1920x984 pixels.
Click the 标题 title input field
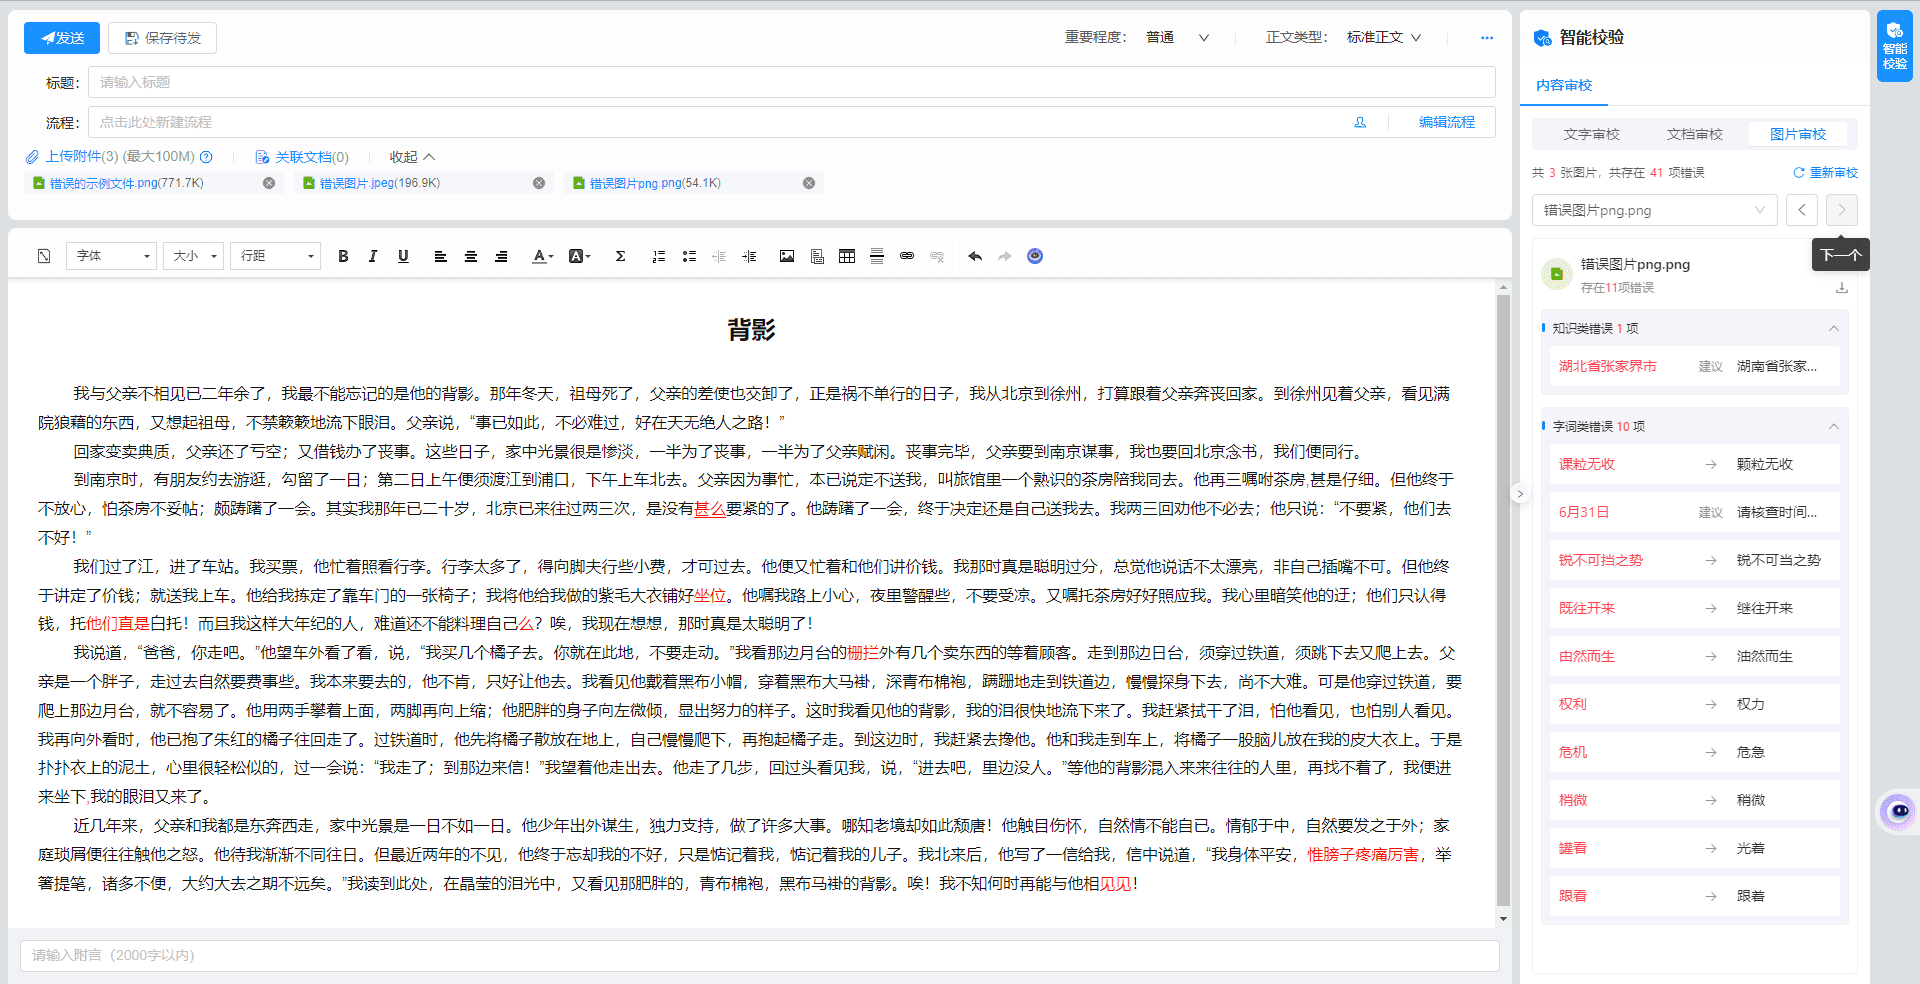[791, 82]
